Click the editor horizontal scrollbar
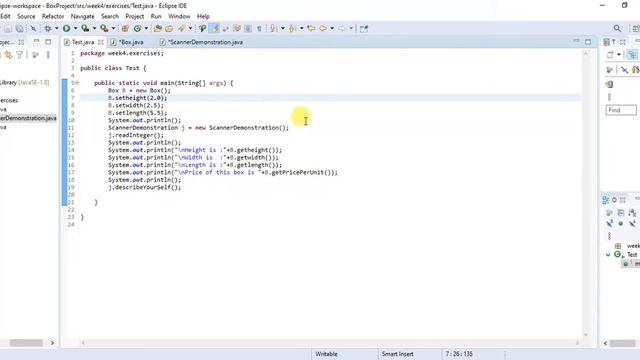640x360 pixels. [330, 343]
